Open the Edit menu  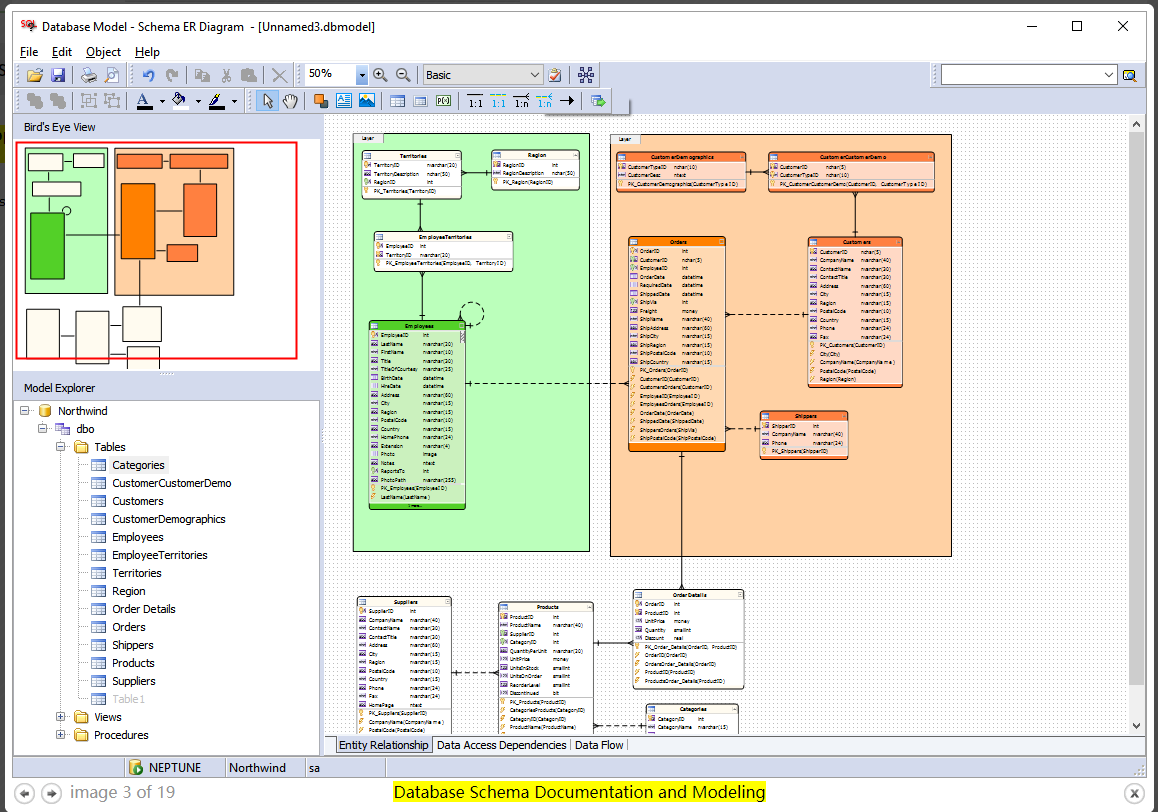tap(61, 52)
